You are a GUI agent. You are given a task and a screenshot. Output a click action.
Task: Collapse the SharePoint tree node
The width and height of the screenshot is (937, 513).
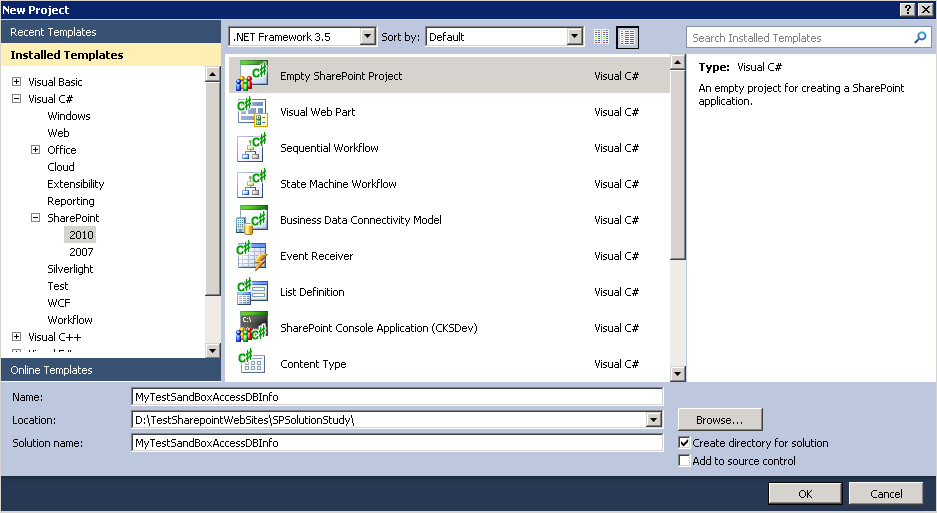coord(36,218)
